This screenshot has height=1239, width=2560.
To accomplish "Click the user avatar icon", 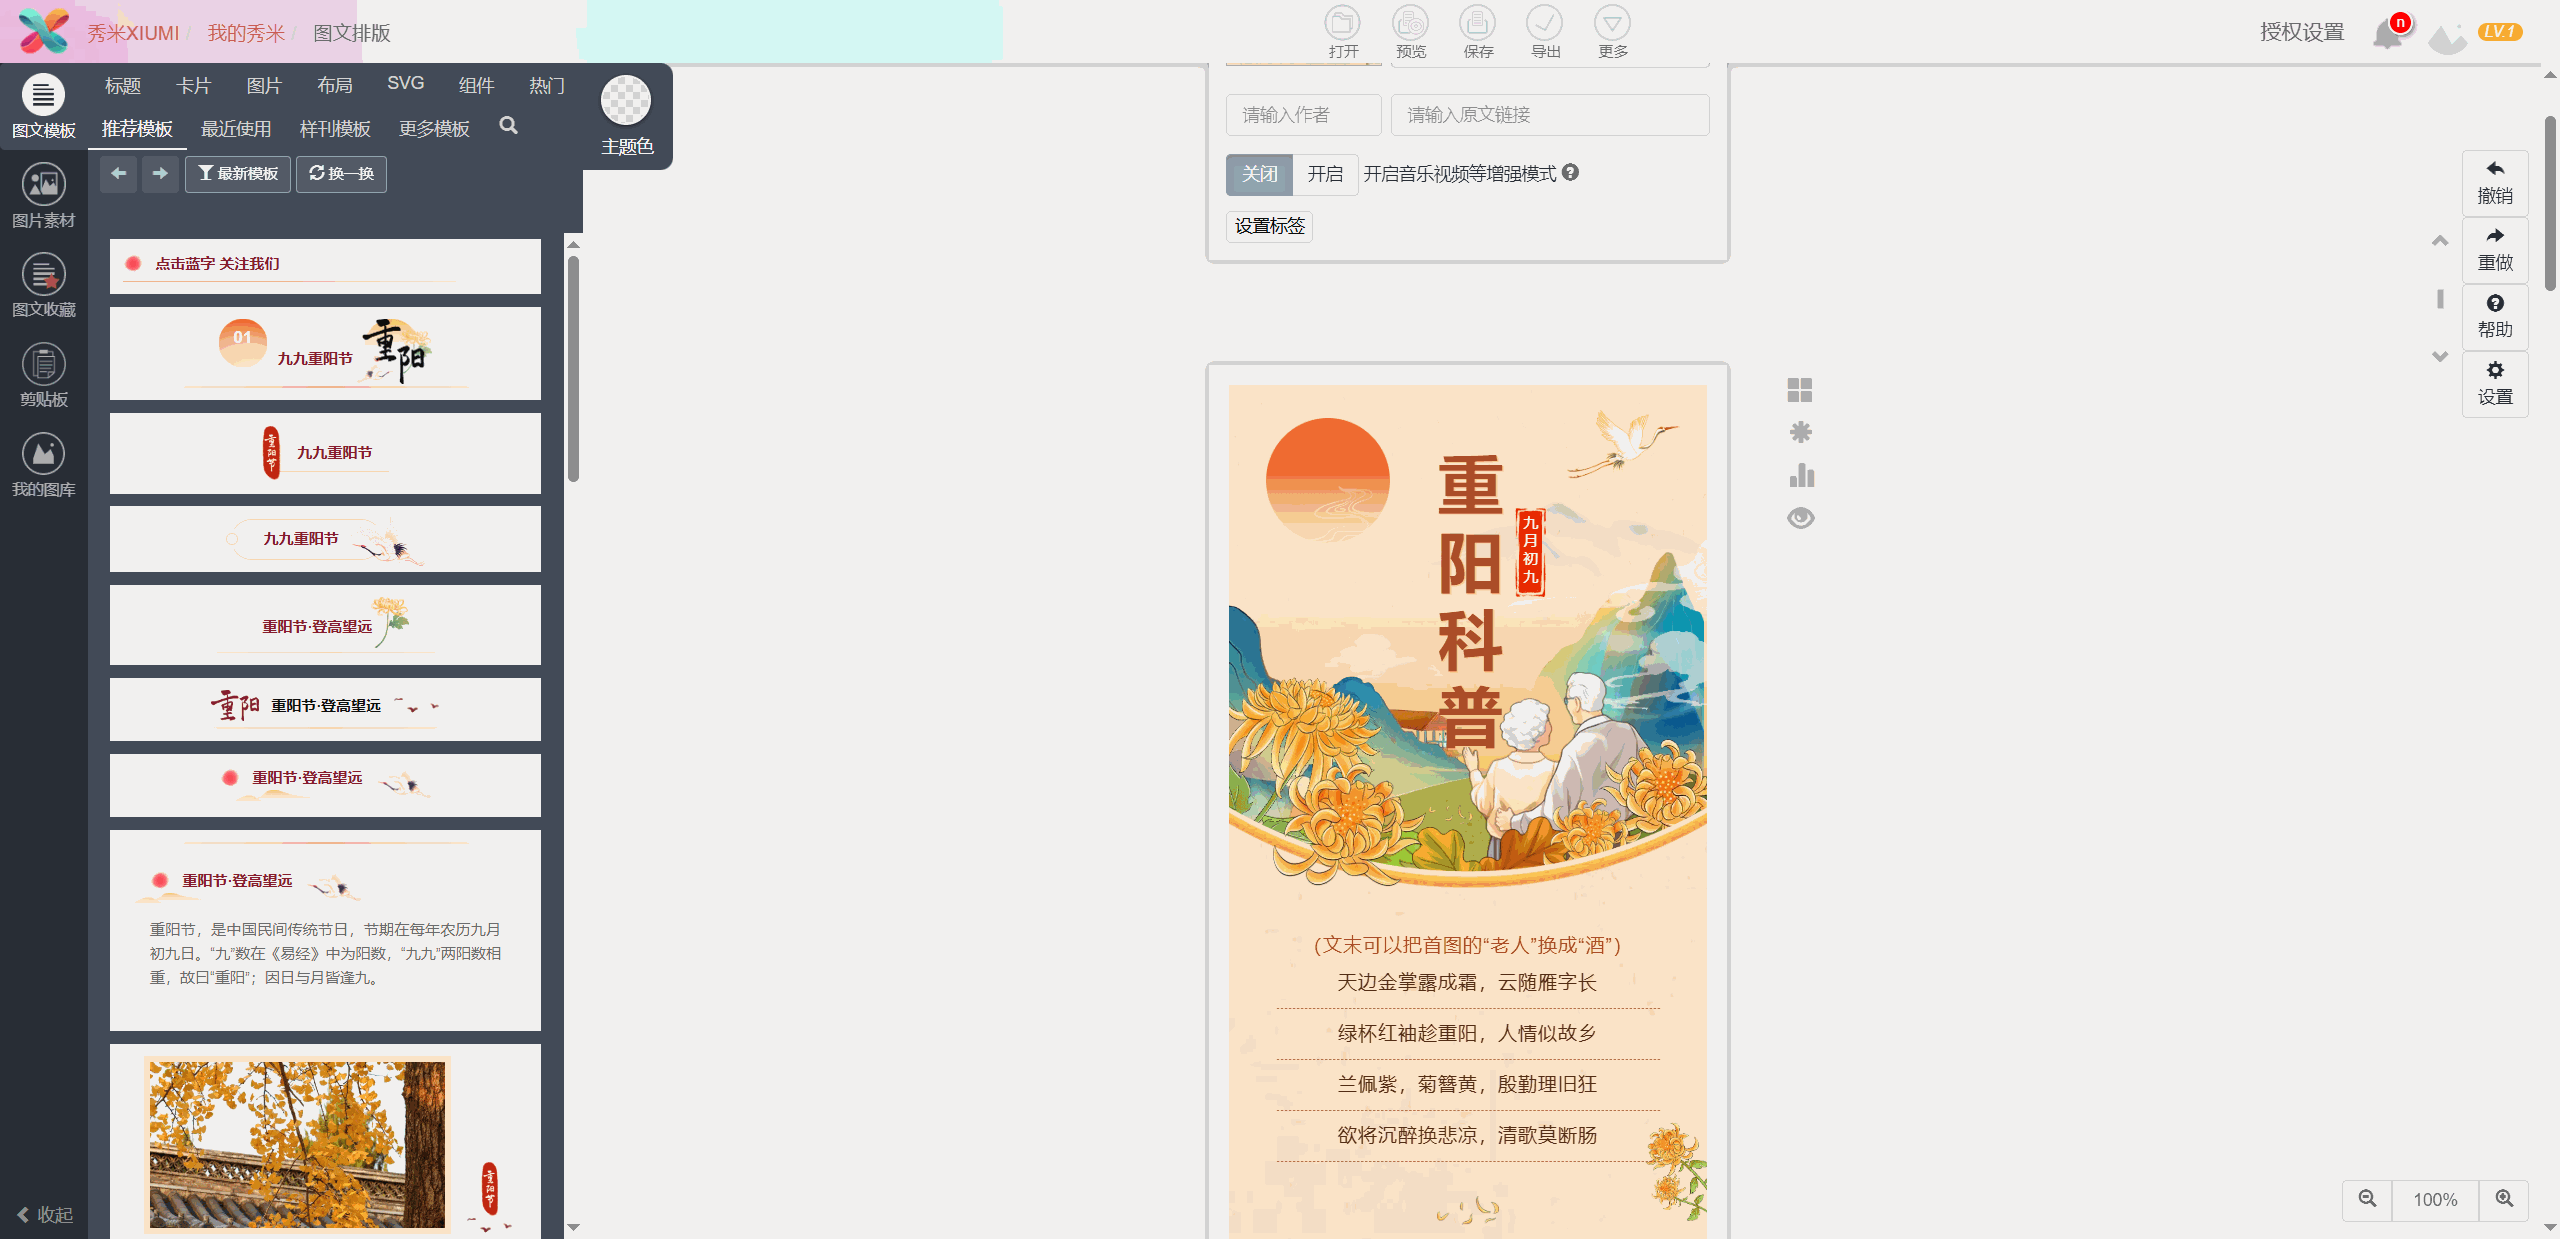I will pos(2447,37).
